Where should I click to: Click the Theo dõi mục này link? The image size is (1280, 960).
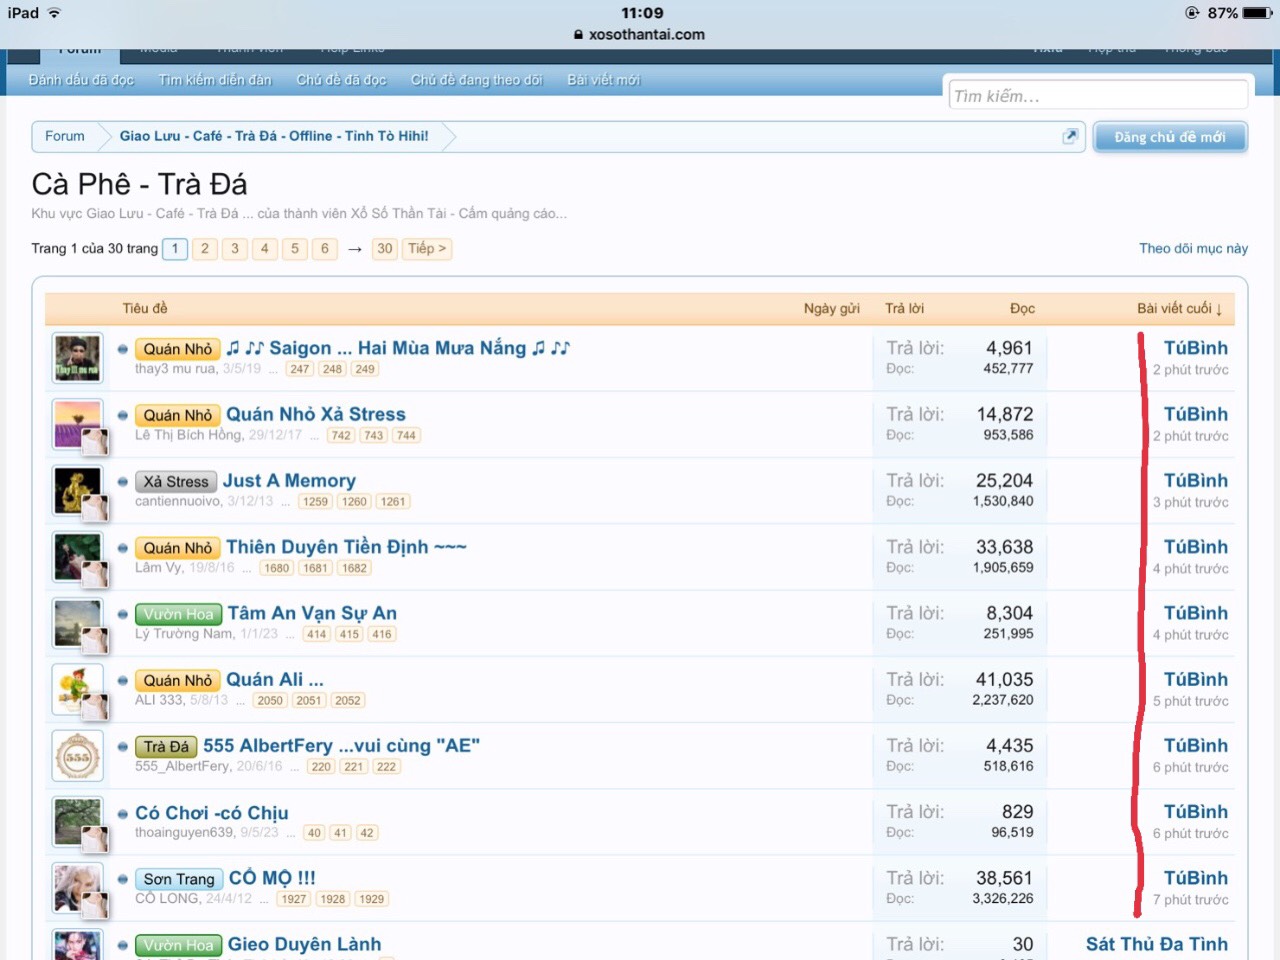tap(1193, 248)
